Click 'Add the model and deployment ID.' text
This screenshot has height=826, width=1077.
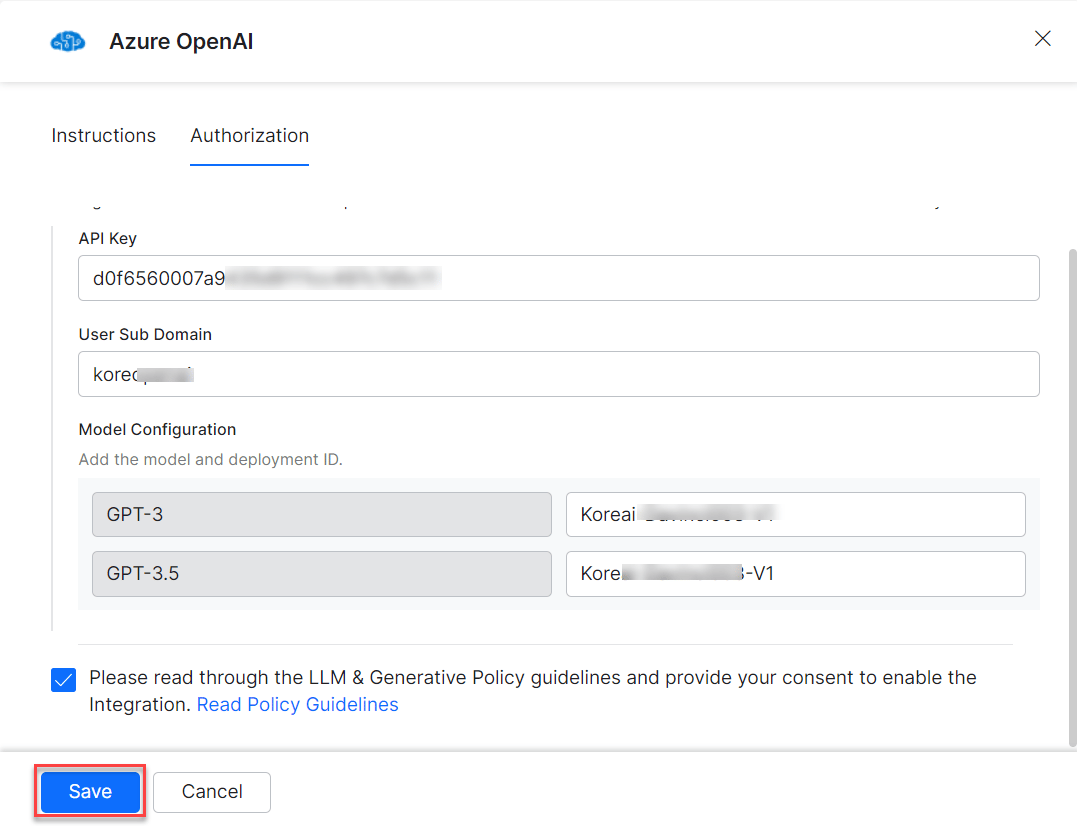pos(210,459)
